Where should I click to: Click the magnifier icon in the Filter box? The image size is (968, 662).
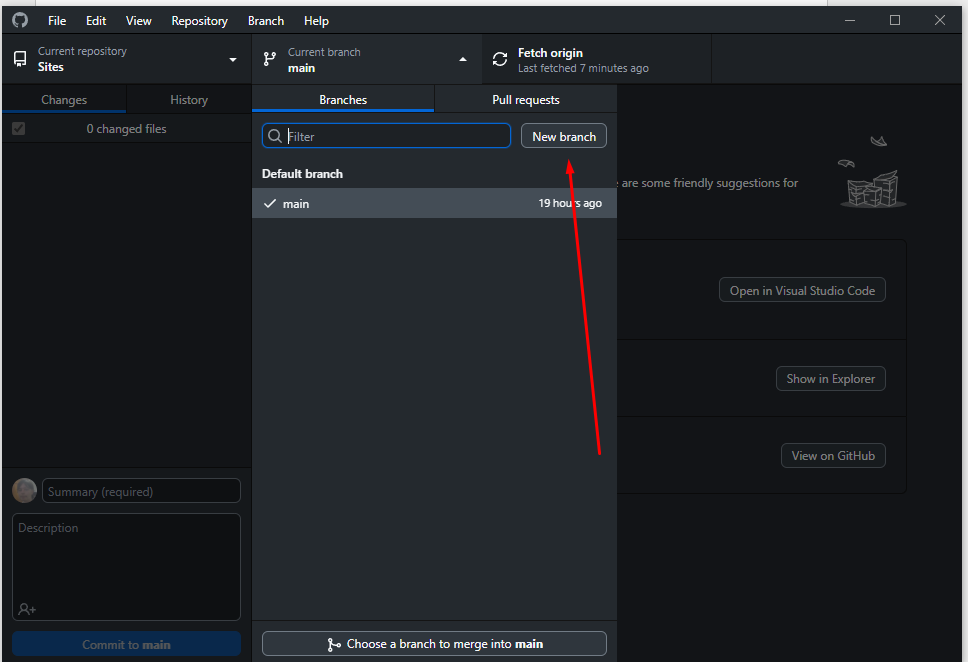point(275,136)
